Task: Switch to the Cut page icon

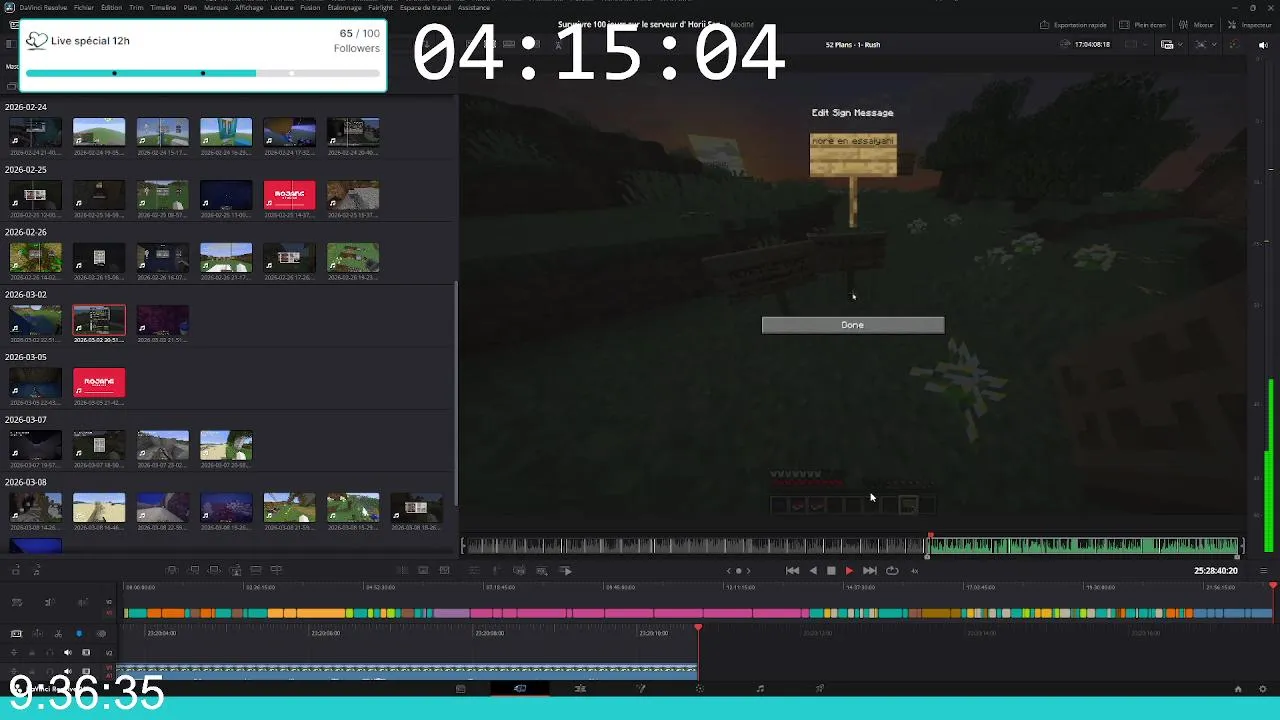Action: [x=520, y=689]
